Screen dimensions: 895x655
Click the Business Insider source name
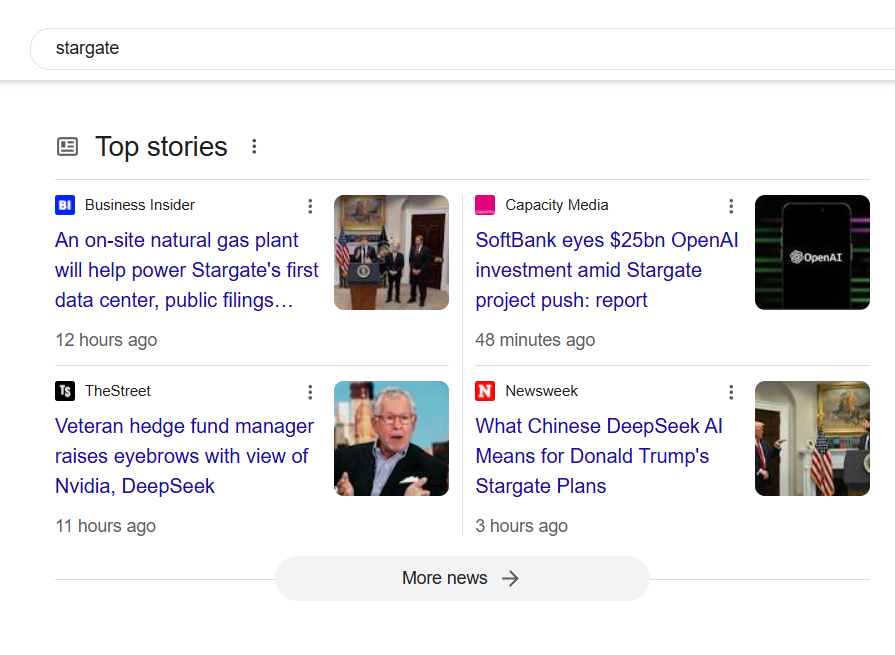click(140, 205)
